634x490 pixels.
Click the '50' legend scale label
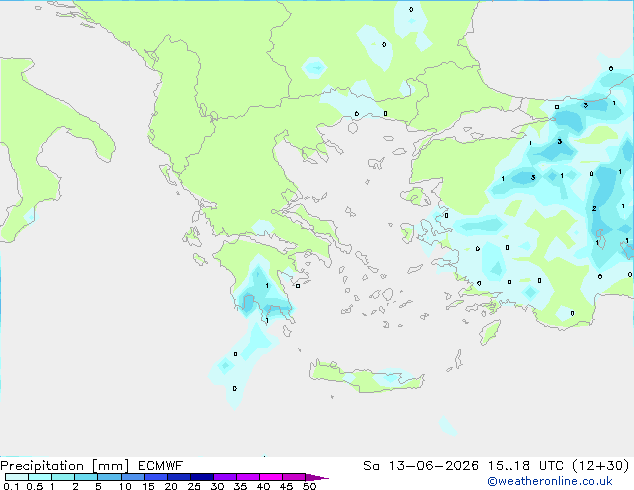[x=310, y=486]
